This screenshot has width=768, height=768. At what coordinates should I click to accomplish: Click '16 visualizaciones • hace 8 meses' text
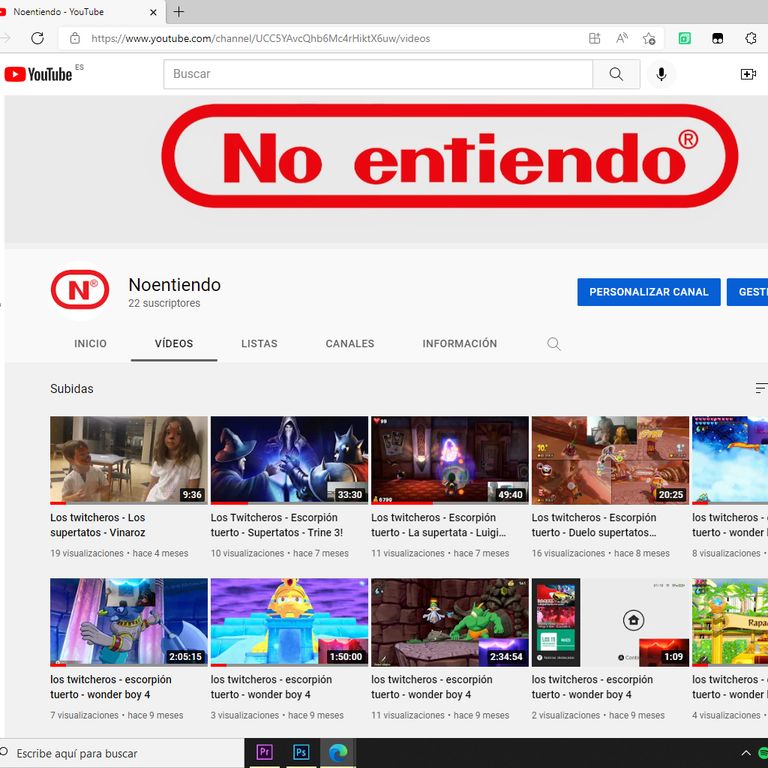600,553
